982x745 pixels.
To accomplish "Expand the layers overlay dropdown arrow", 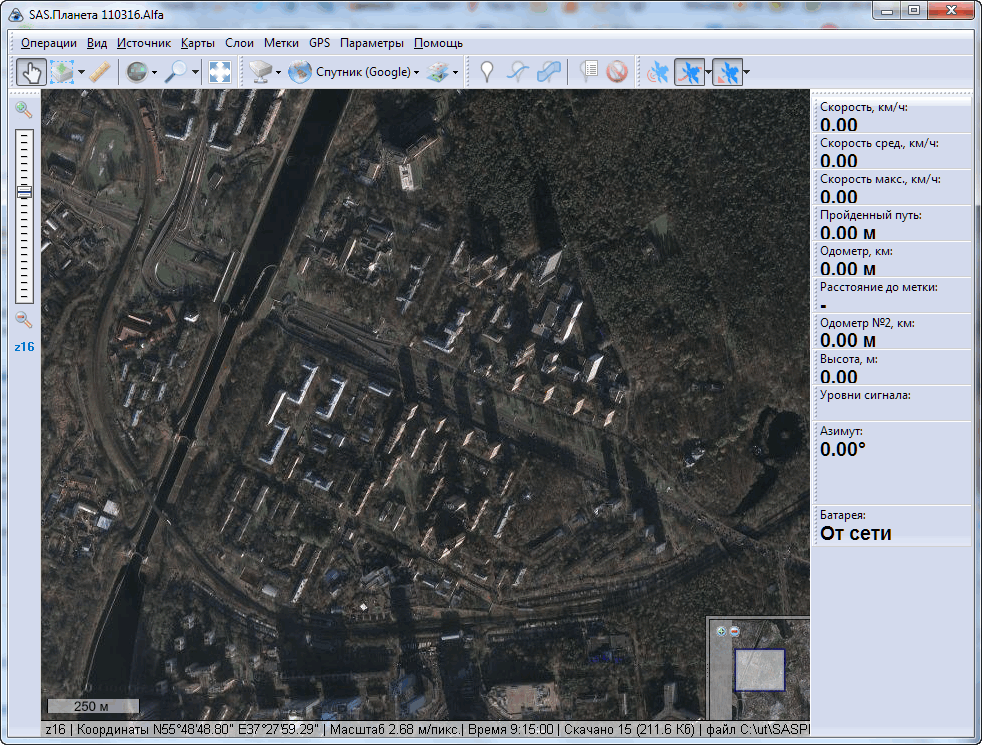I will coord(456,73).
